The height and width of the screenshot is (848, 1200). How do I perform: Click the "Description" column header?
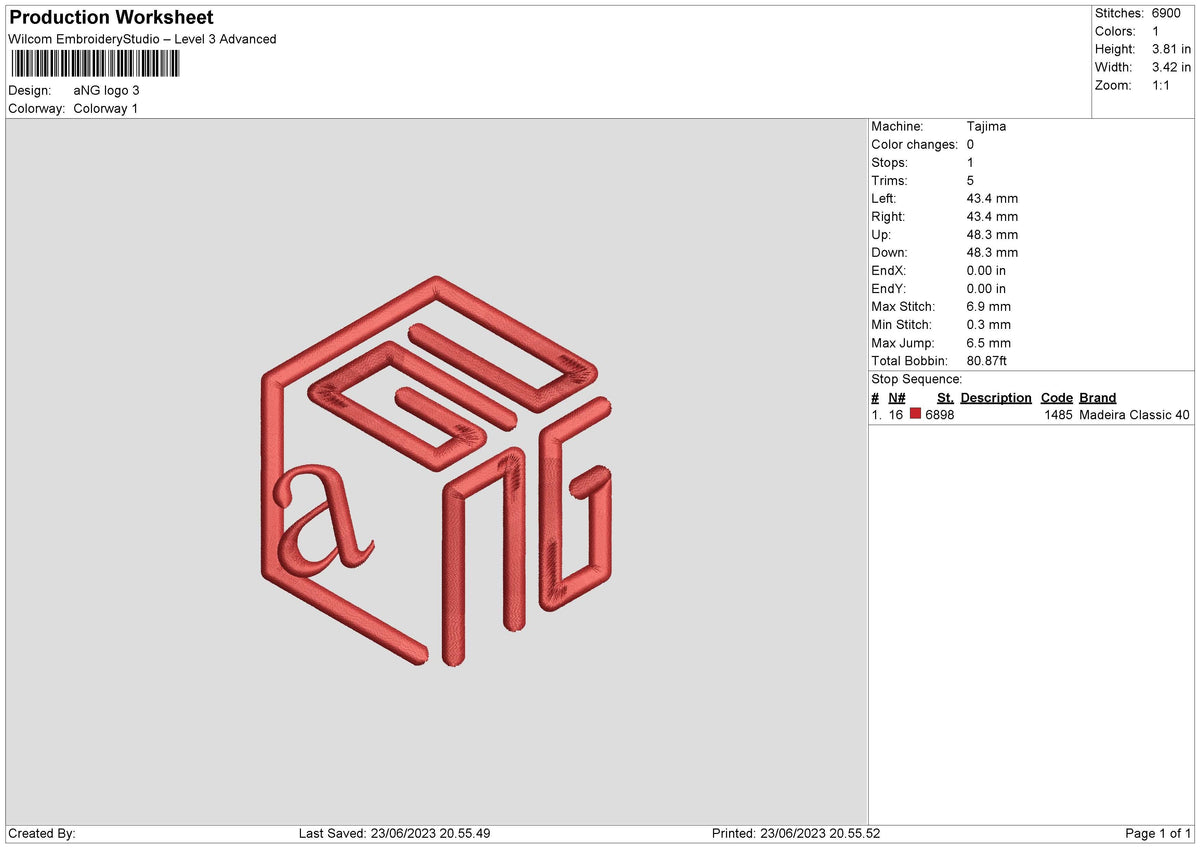coord(996,397)
